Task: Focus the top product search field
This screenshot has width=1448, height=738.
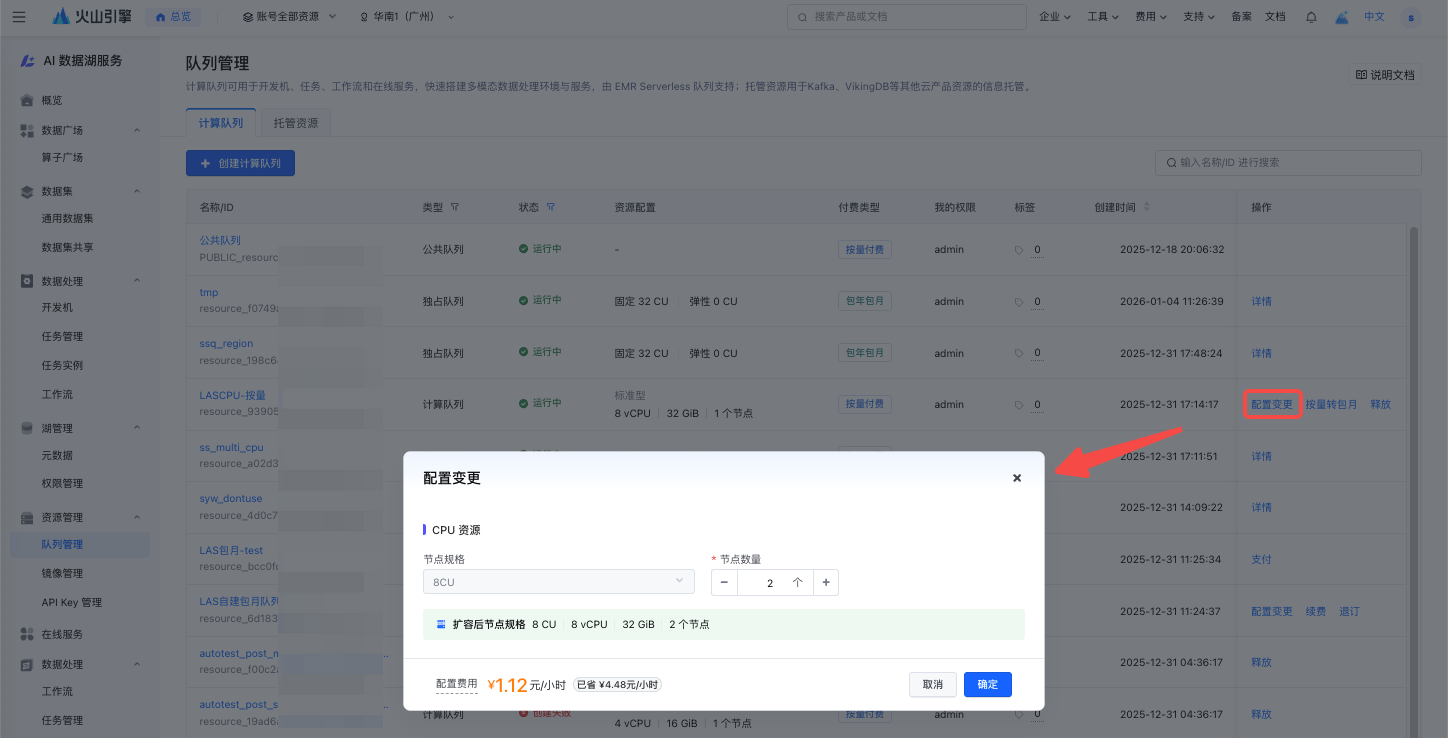Action: [907, 17]
